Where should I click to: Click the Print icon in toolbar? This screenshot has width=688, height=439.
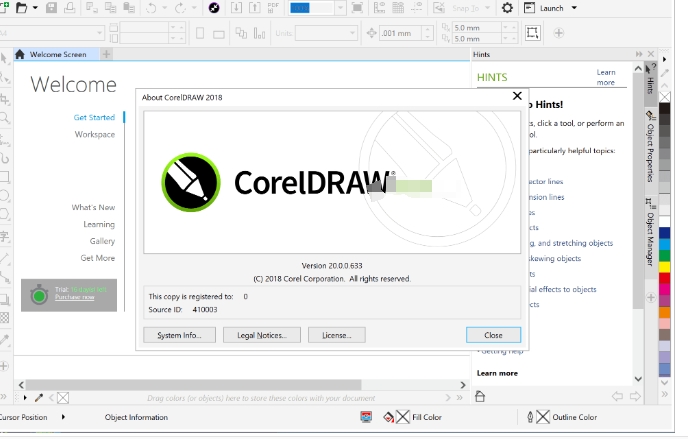coord(70,8)
